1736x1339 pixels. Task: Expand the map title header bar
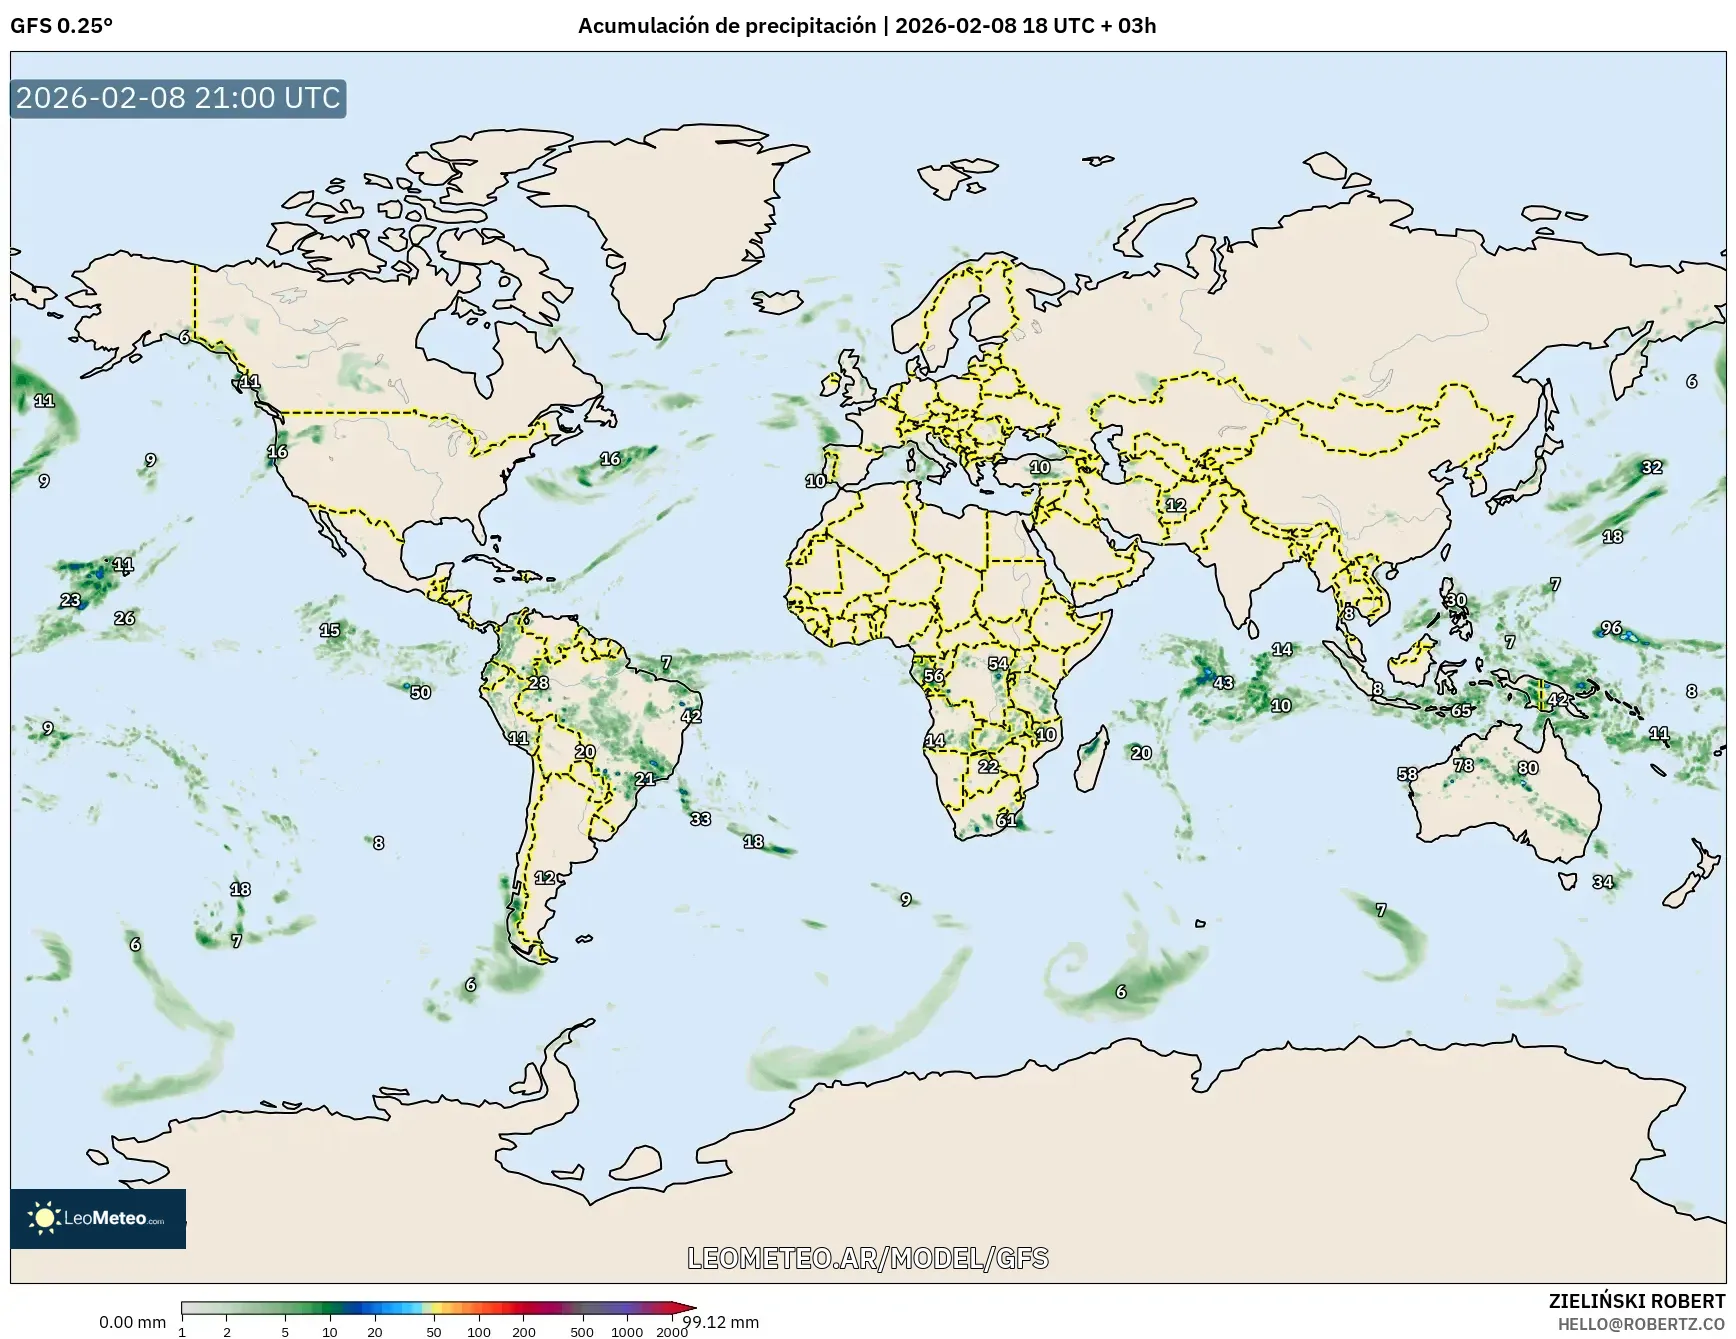[868, 27]
